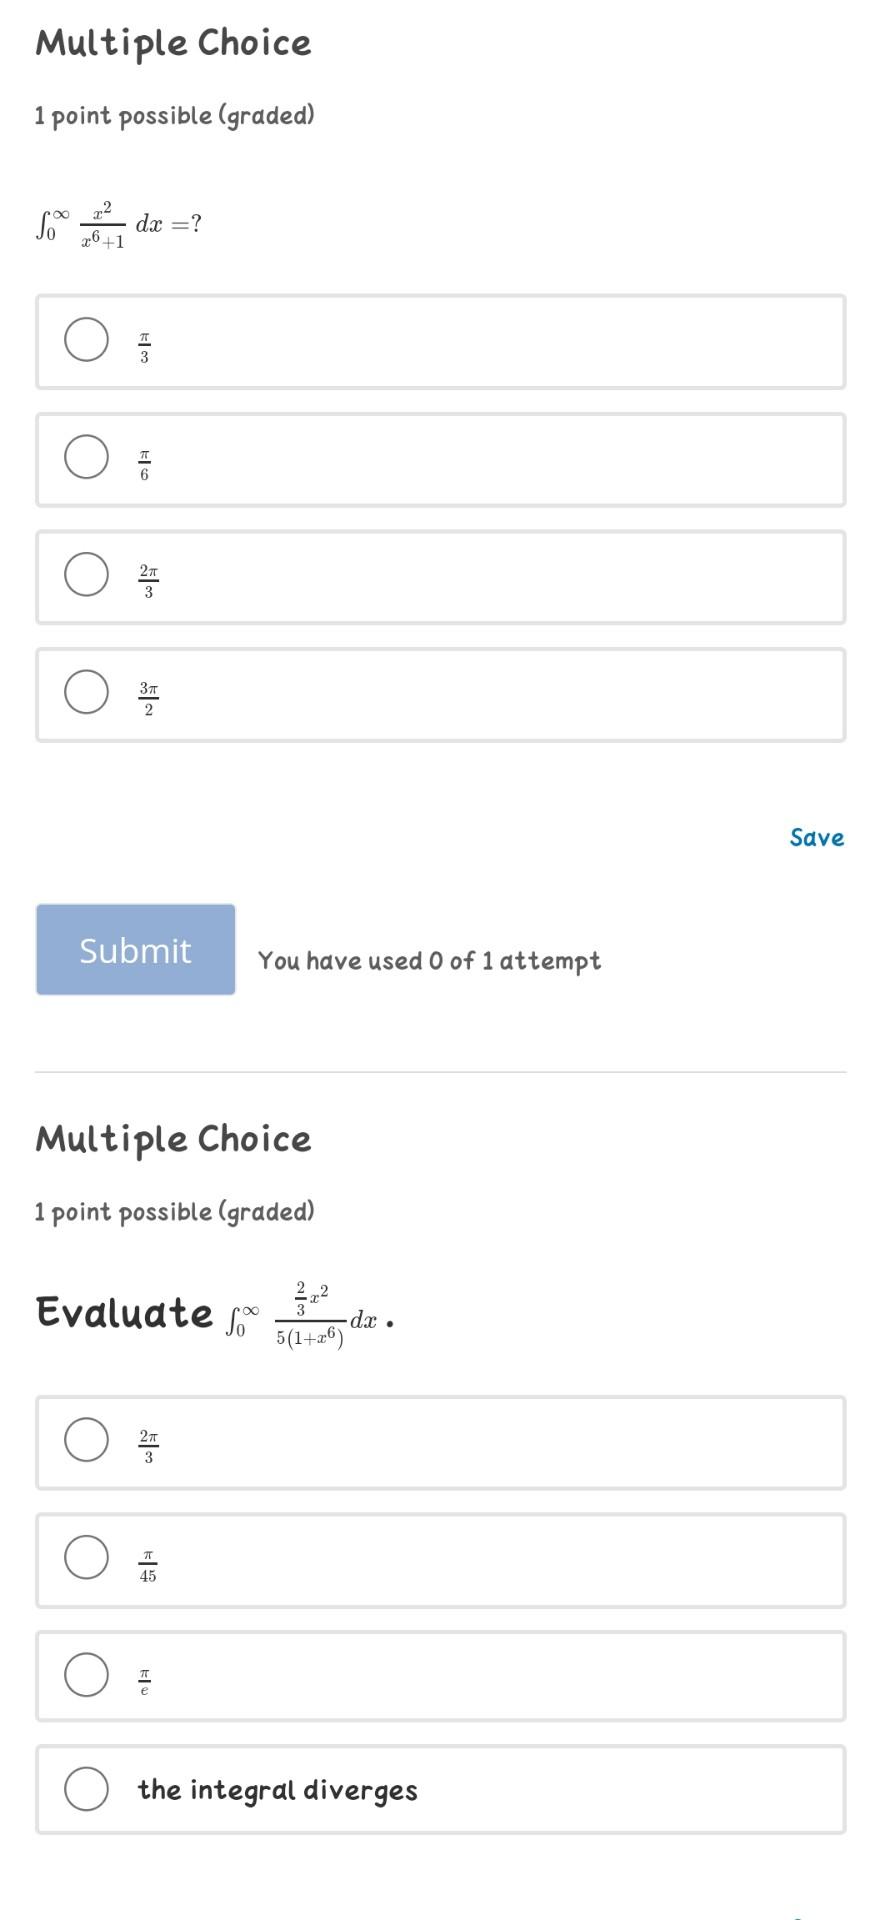Click the answer row showing 3π/2

[440, 695]
